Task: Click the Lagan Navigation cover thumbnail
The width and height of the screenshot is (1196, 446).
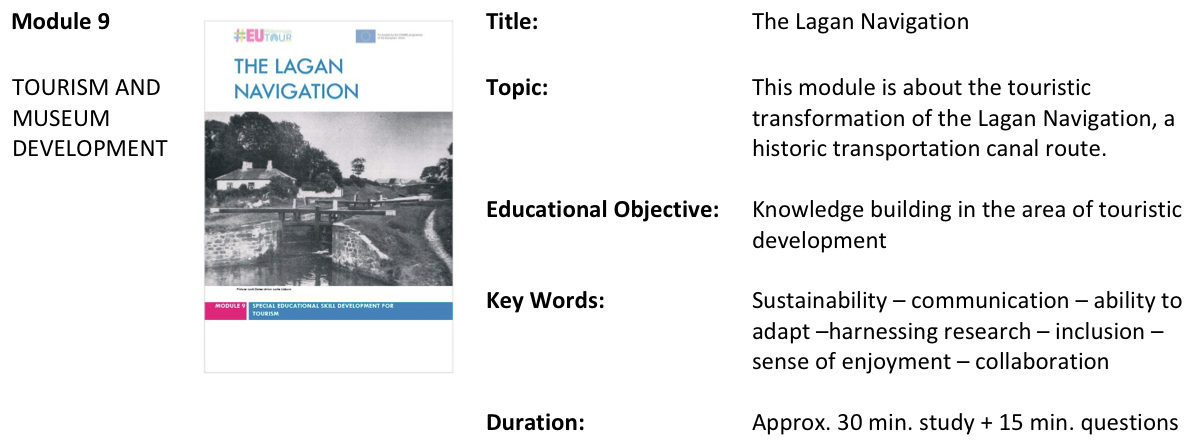Action: coord(328,197)
